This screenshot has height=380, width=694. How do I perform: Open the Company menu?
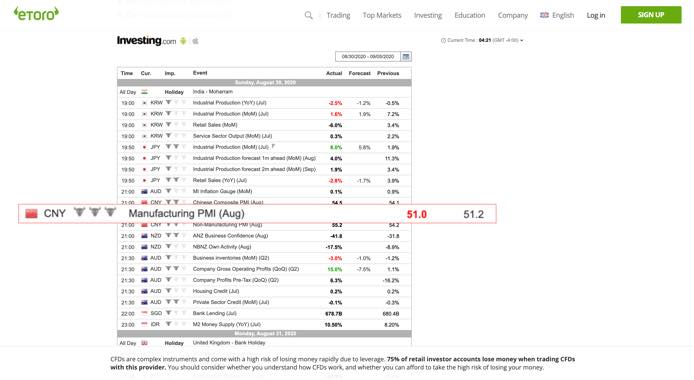[513, 15]
